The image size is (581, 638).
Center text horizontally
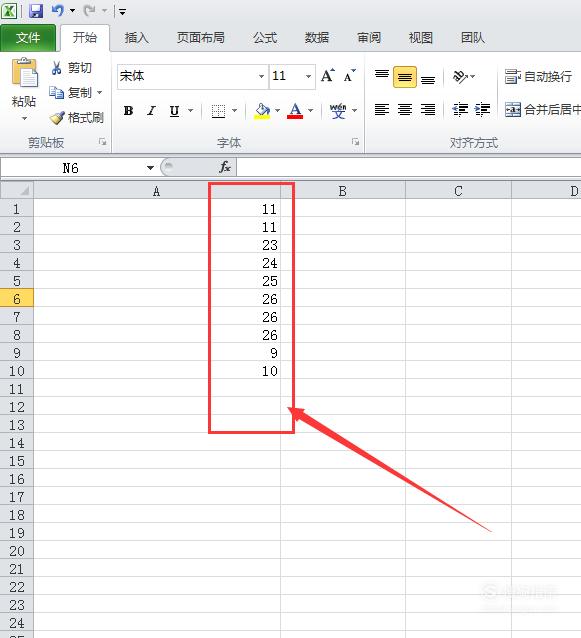coord(405,109)
